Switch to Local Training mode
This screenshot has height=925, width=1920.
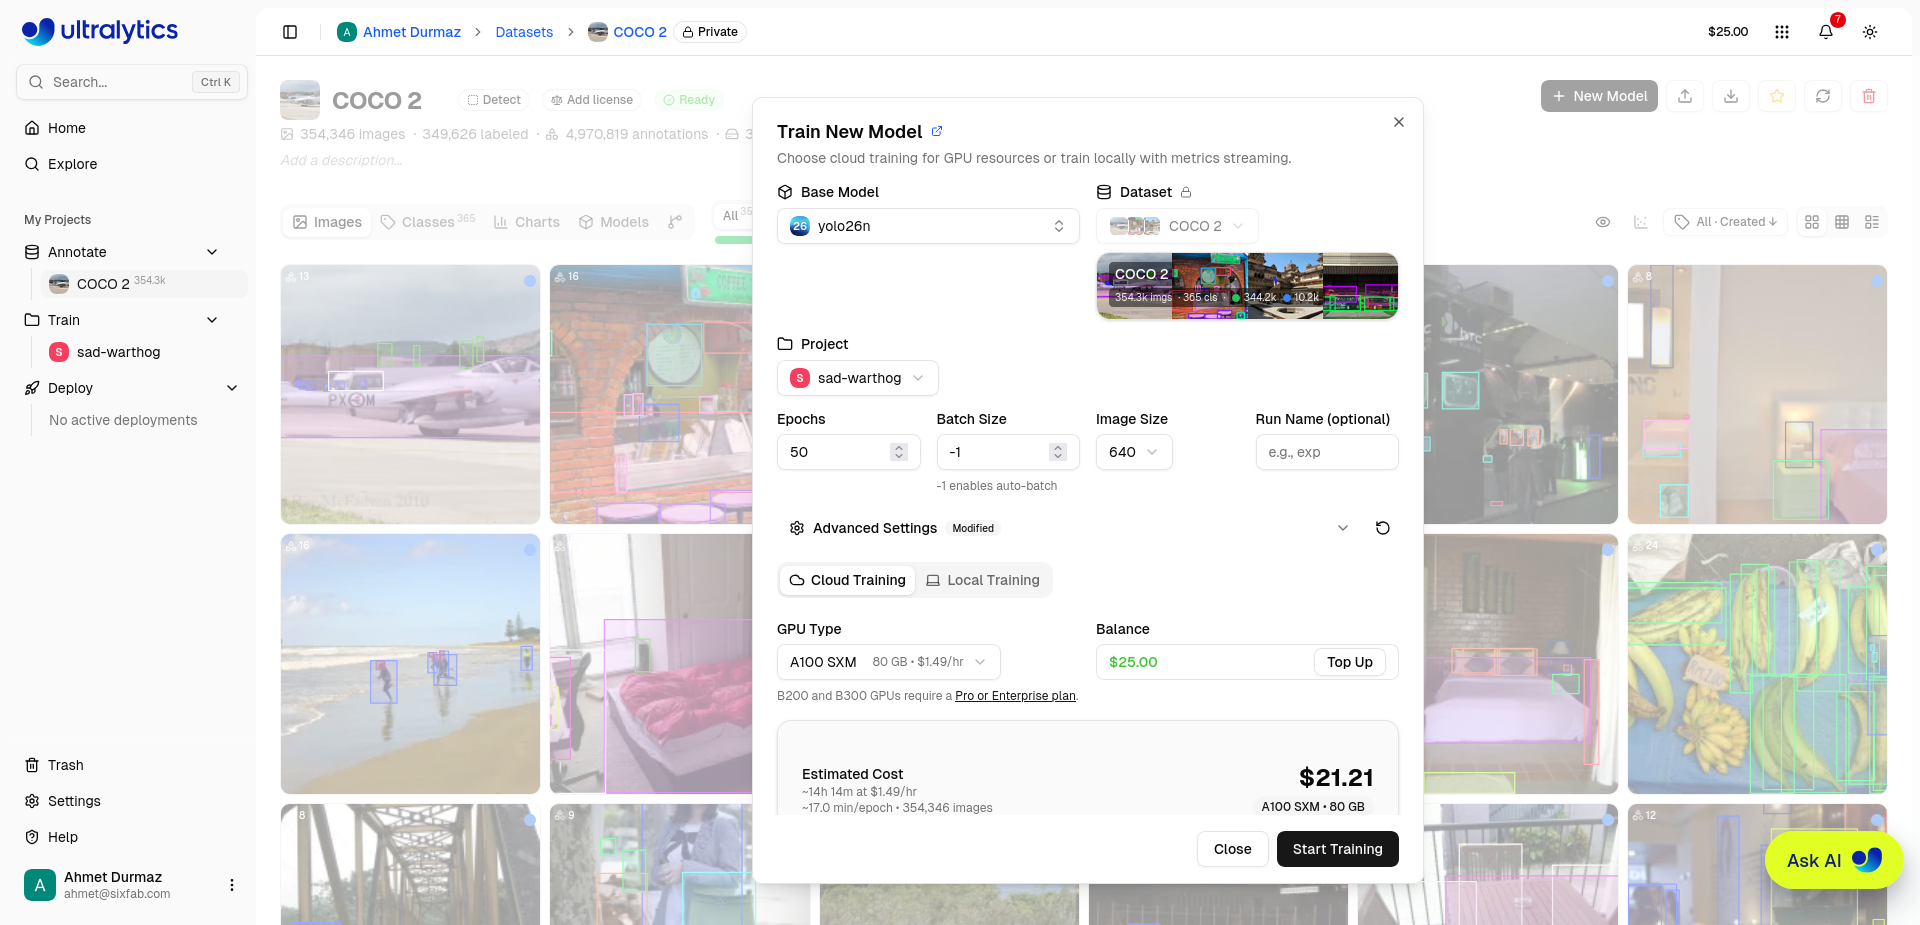click(983, 580)
